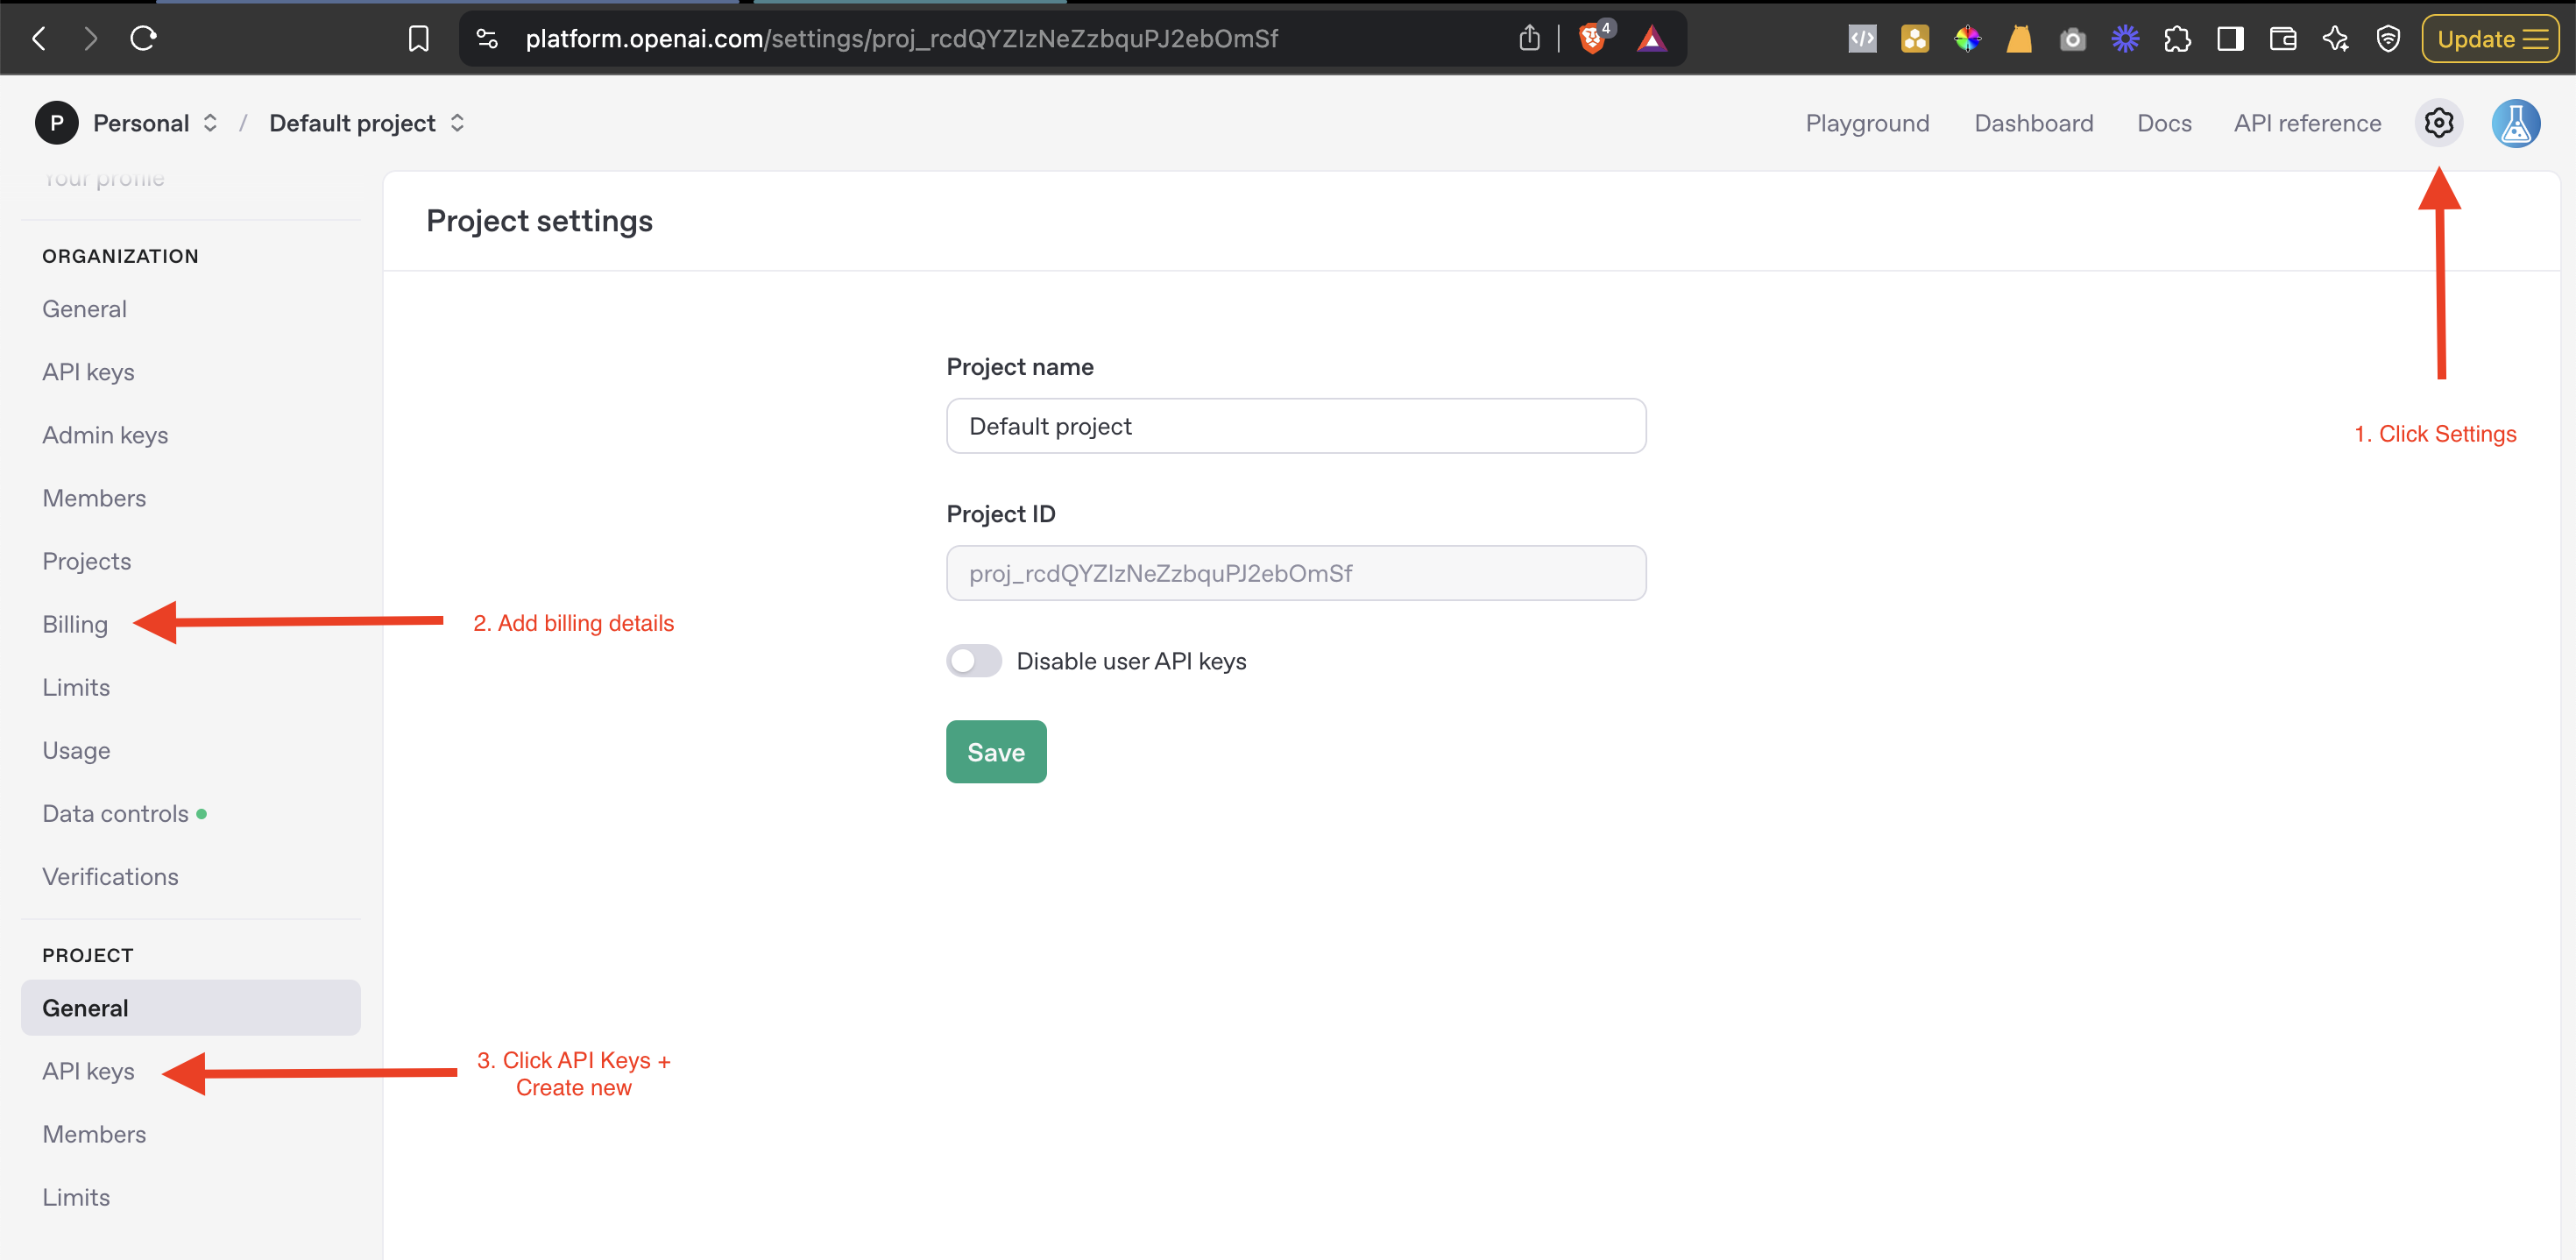Bookmark this page with bookmark icon
The image size is (2576, 1260).
pos(418,39)
